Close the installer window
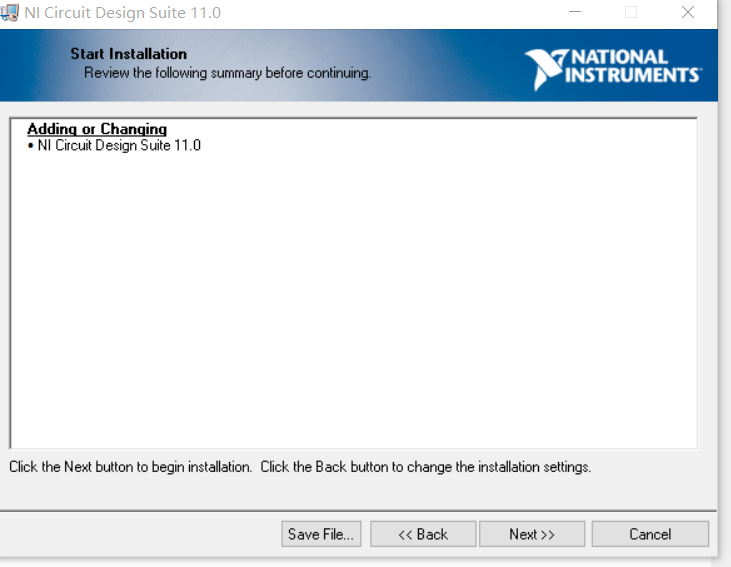Screen dimensions: 731x567 coord(688,12)
